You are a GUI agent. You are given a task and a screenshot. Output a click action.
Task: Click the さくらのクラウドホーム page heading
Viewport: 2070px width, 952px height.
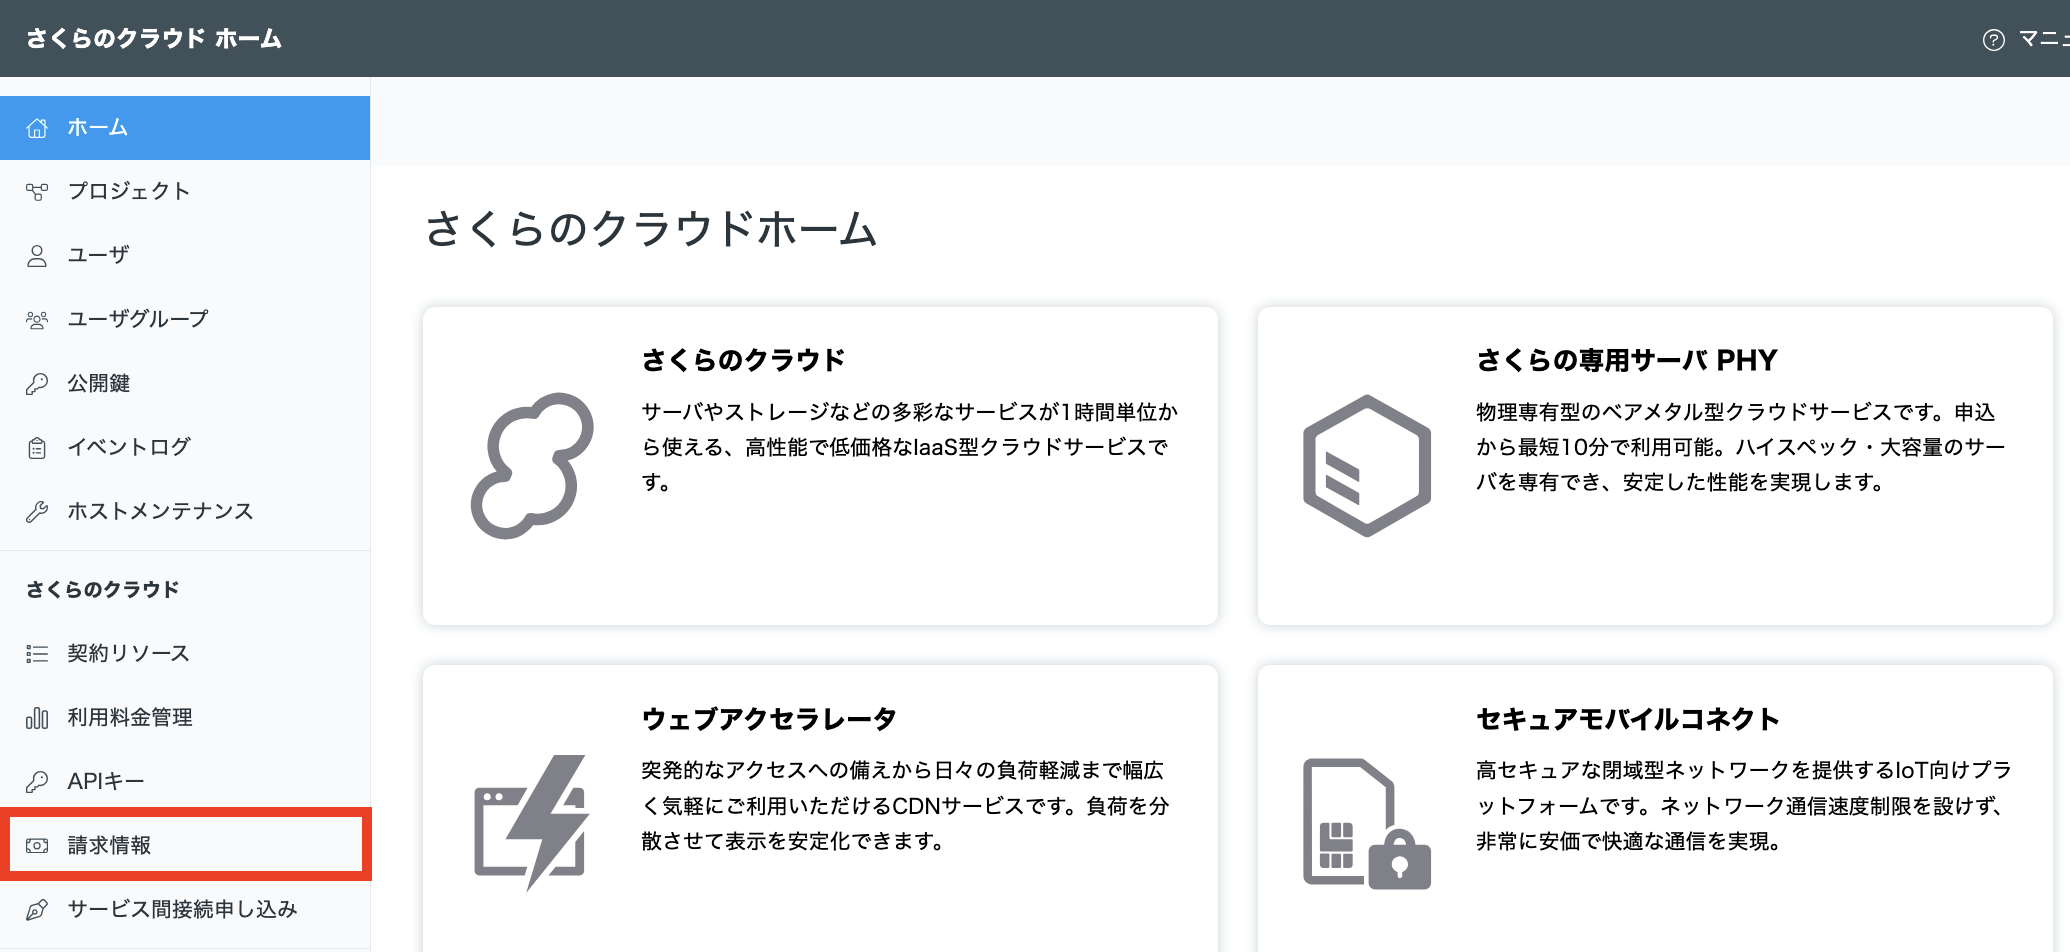[x=652, y=229]
